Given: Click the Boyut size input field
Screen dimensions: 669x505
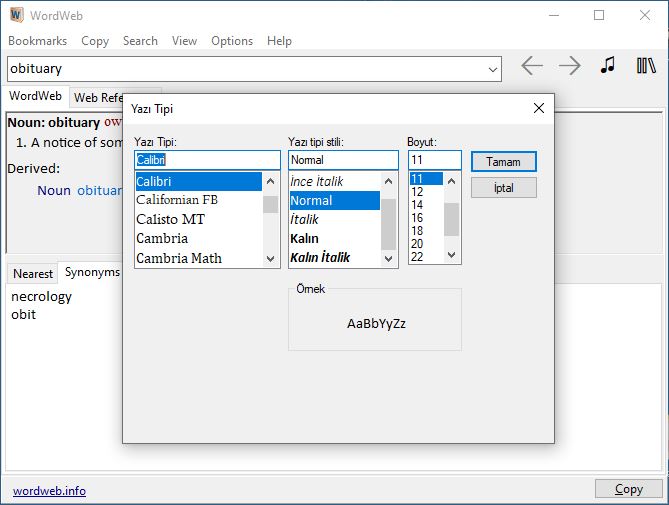Looking at the screenshot, I should (x=435, y=160).
